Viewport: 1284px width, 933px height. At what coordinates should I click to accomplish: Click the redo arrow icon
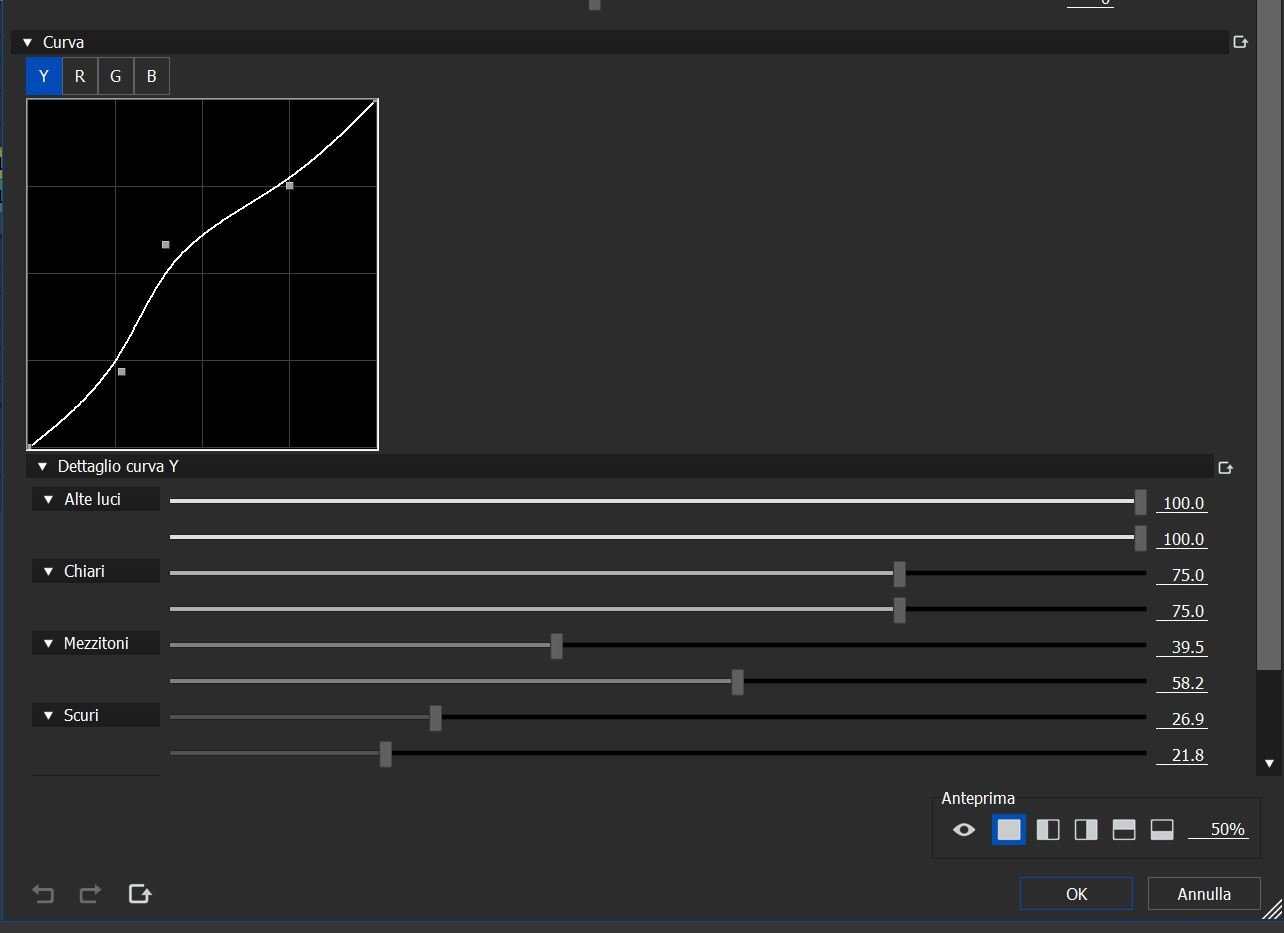pyautogui.click(x=90, y=894)
